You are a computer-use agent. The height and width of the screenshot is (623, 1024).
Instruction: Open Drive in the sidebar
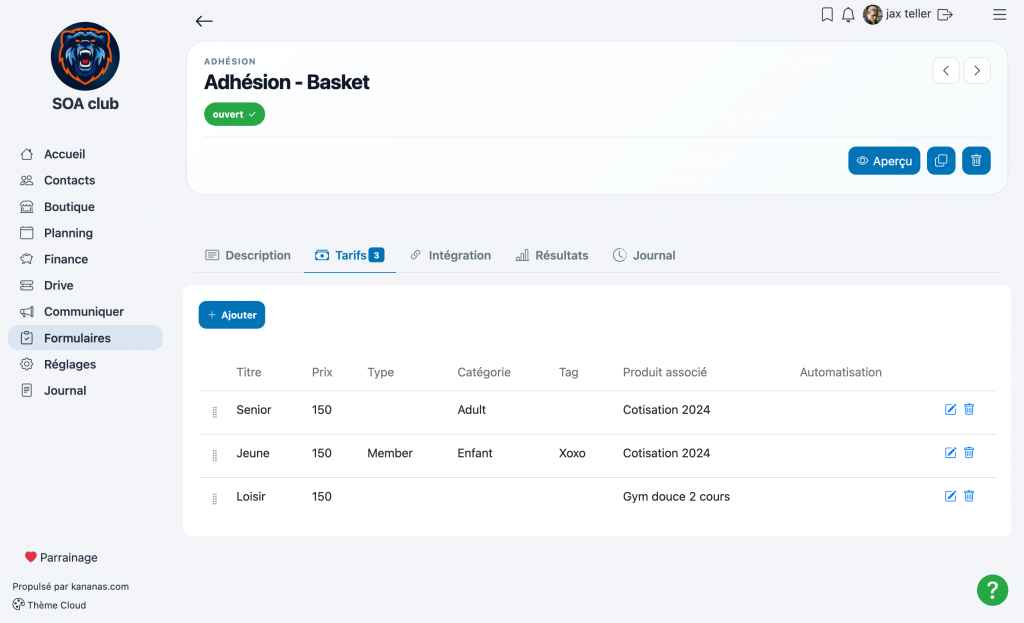click(85, 285)
